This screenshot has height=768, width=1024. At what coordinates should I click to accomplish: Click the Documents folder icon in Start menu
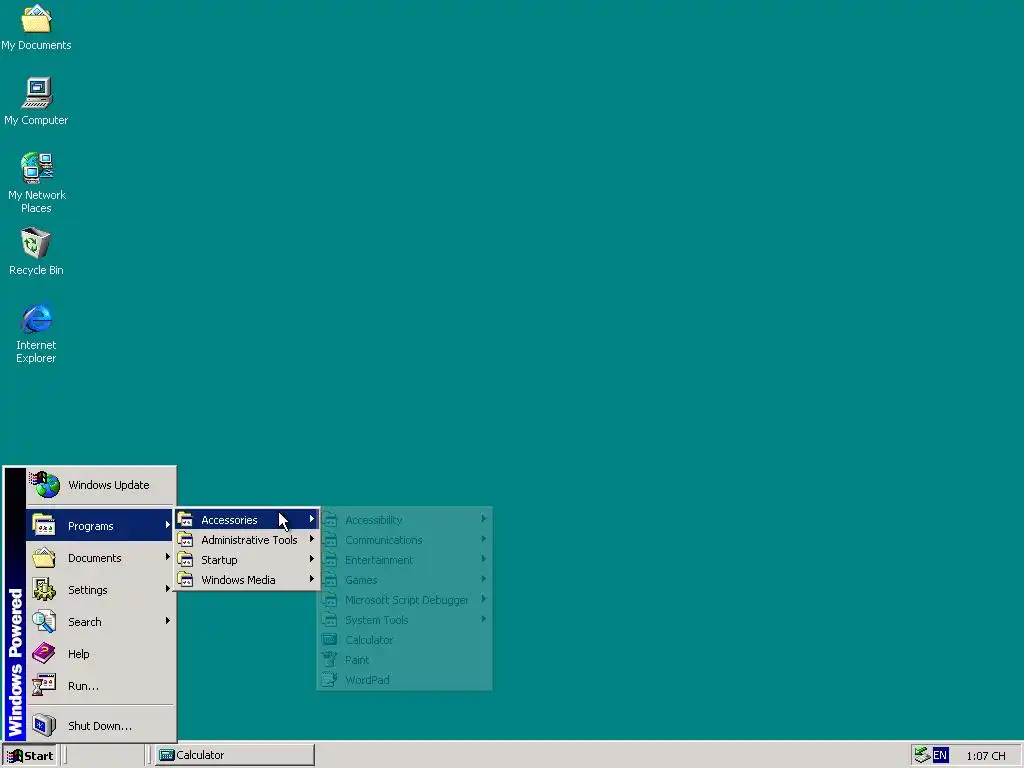pos(44,557)
